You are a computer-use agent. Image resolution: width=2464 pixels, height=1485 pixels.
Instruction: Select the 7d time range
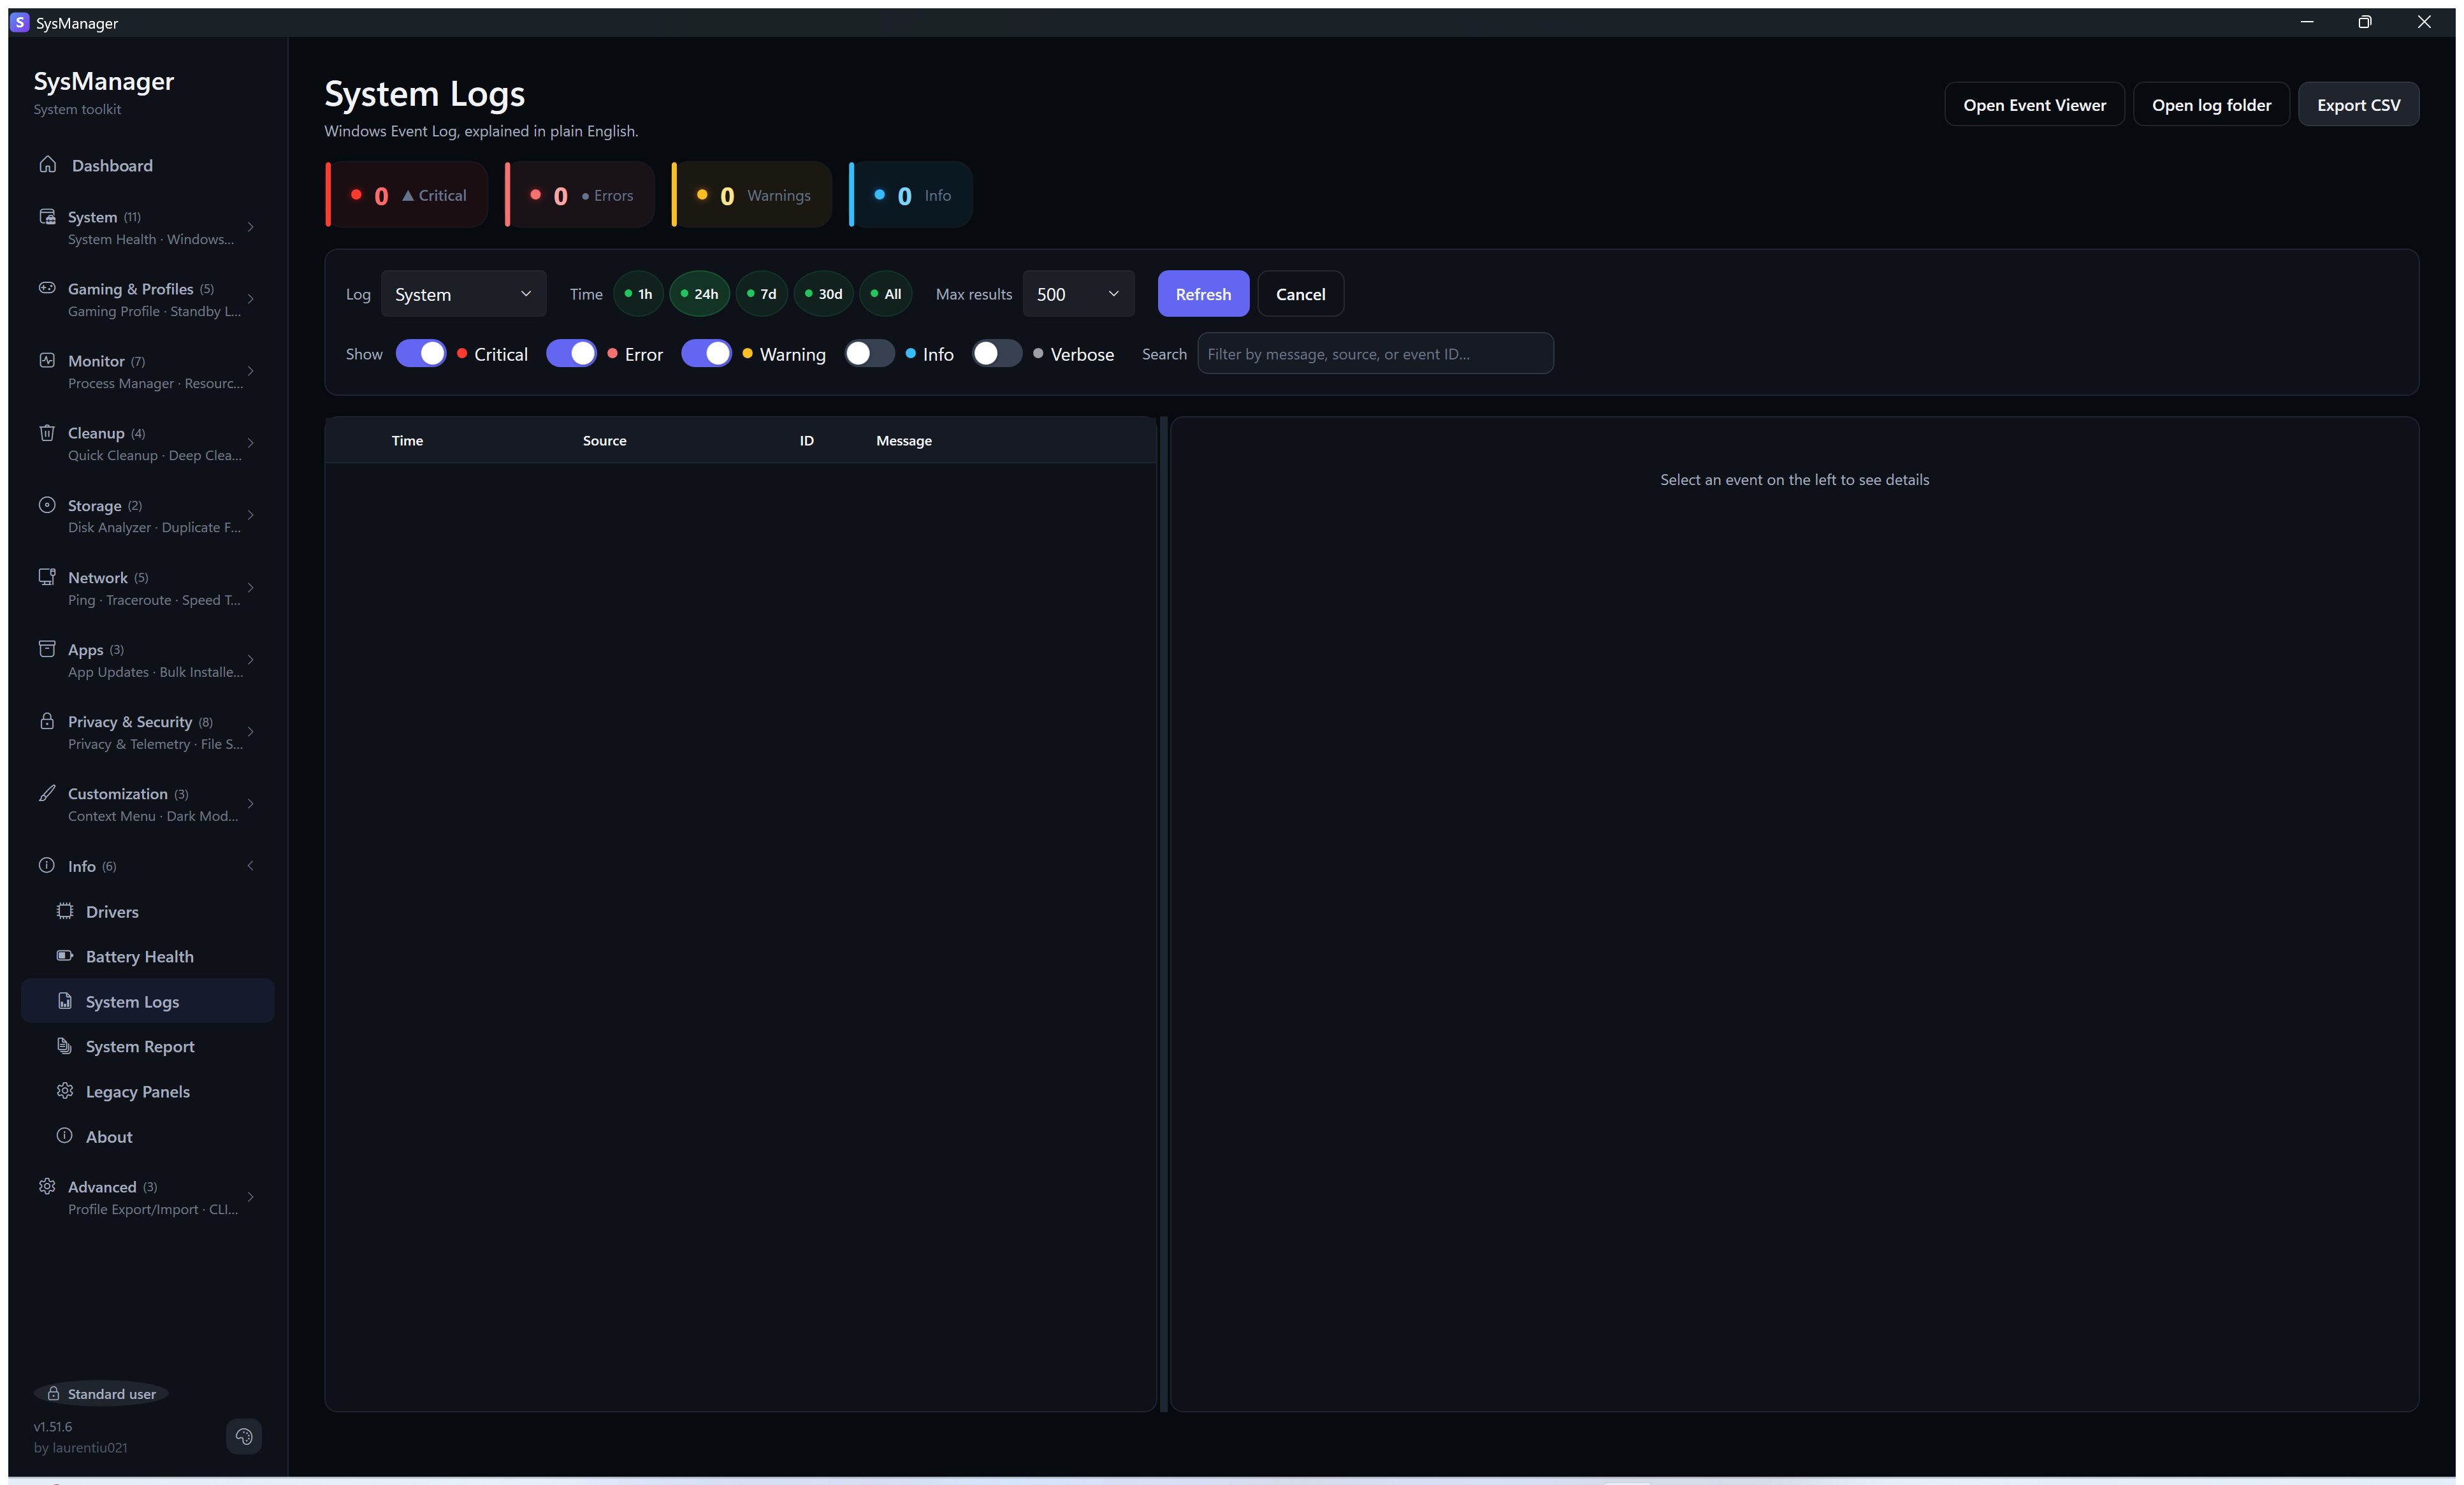[762, 294]
